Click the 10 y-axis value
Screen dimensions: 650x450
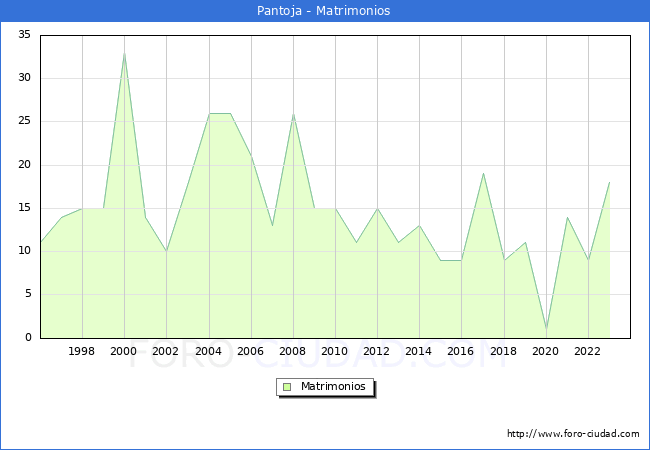[x=24, y=251]
